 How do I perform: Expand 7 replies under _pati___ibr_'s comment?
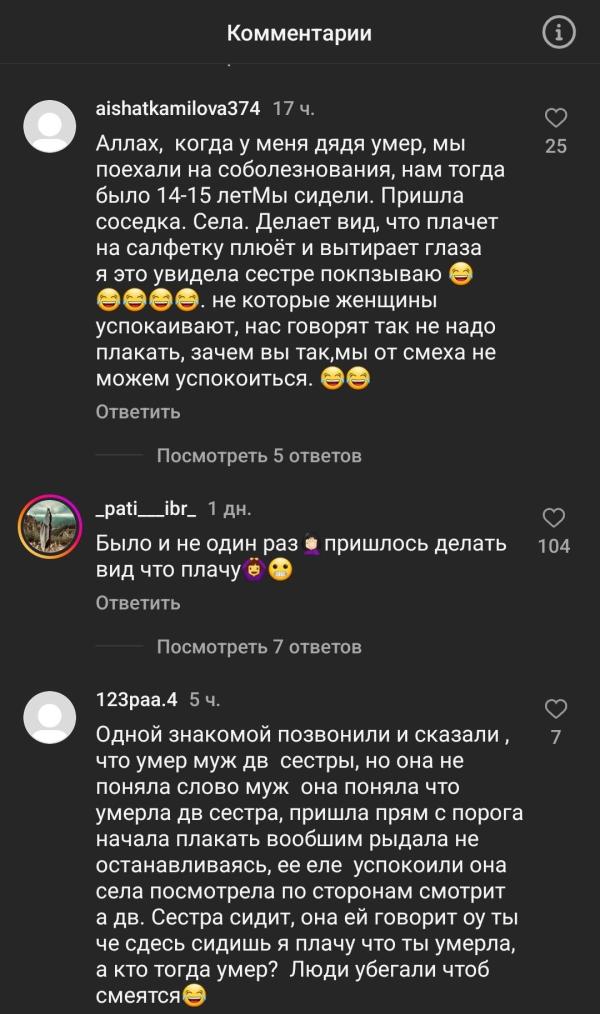click(258, 647)
